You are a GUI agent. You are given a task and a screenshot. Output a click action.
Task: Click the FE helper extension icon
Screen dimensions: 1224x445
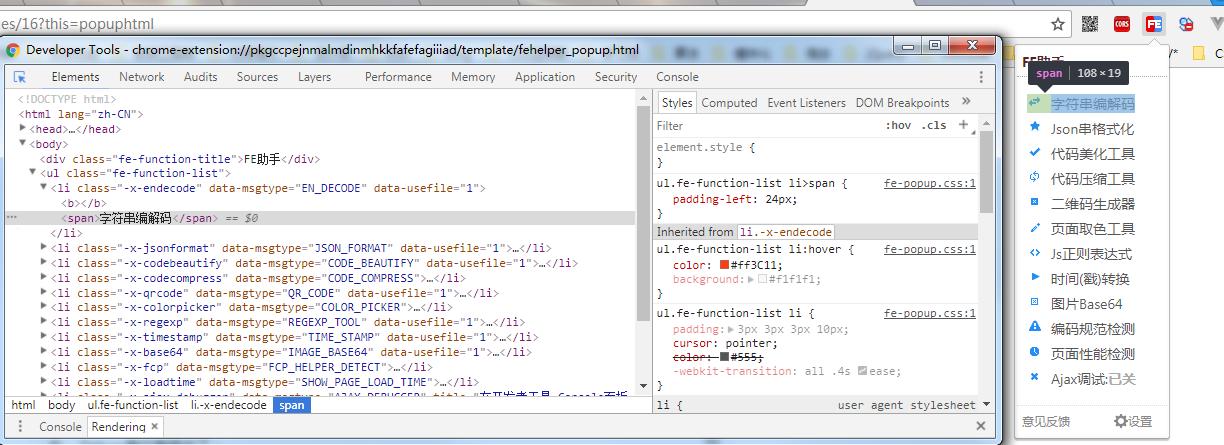click(x=1154, y=24)
